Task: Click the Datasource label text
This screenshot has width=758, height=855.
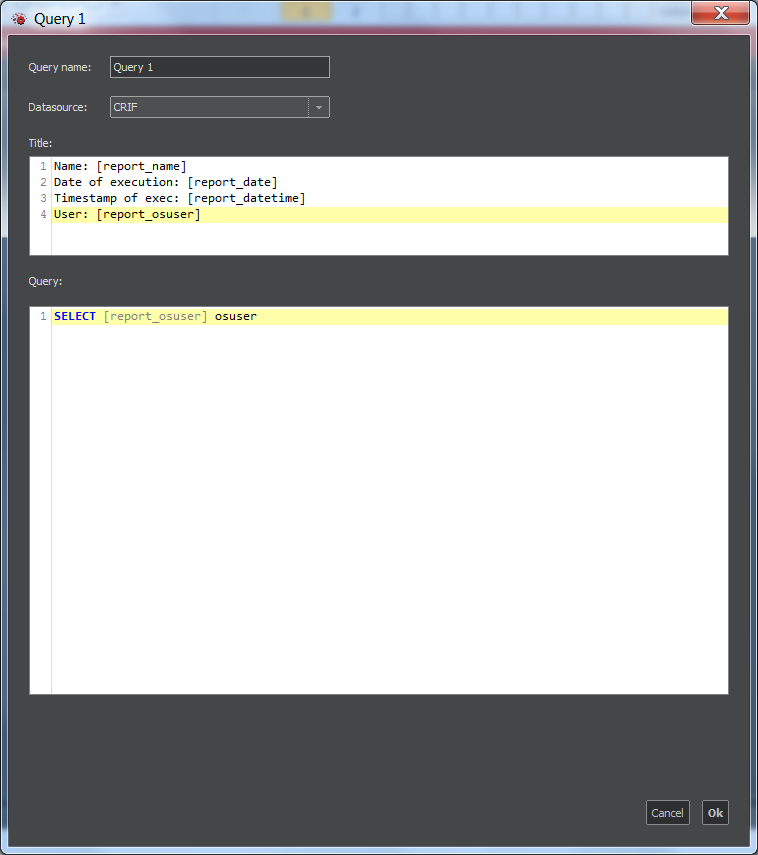Action: click(58, 107)
